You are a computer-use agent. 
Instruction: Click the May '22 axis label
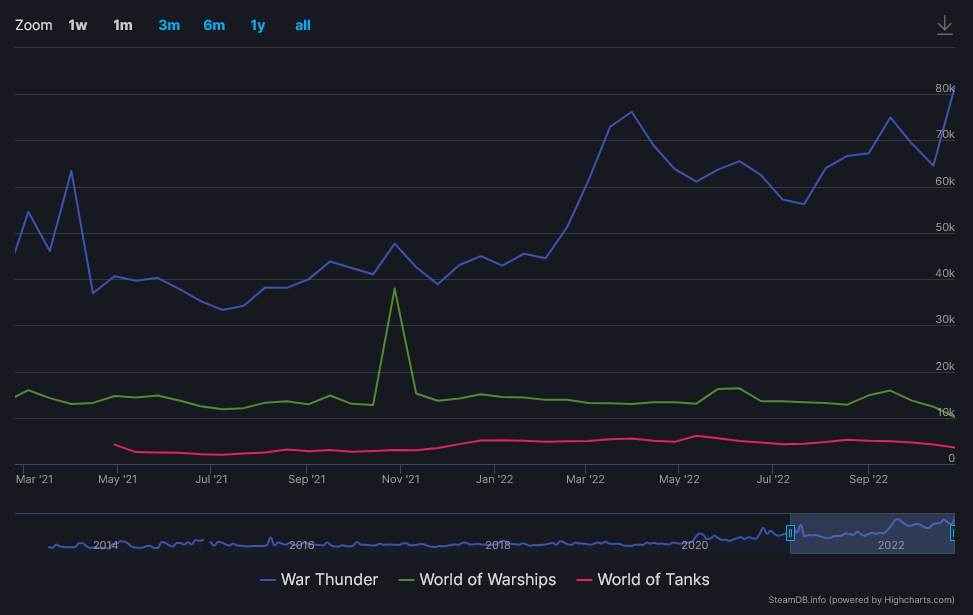pyautogui.click(x=679, y=479)
